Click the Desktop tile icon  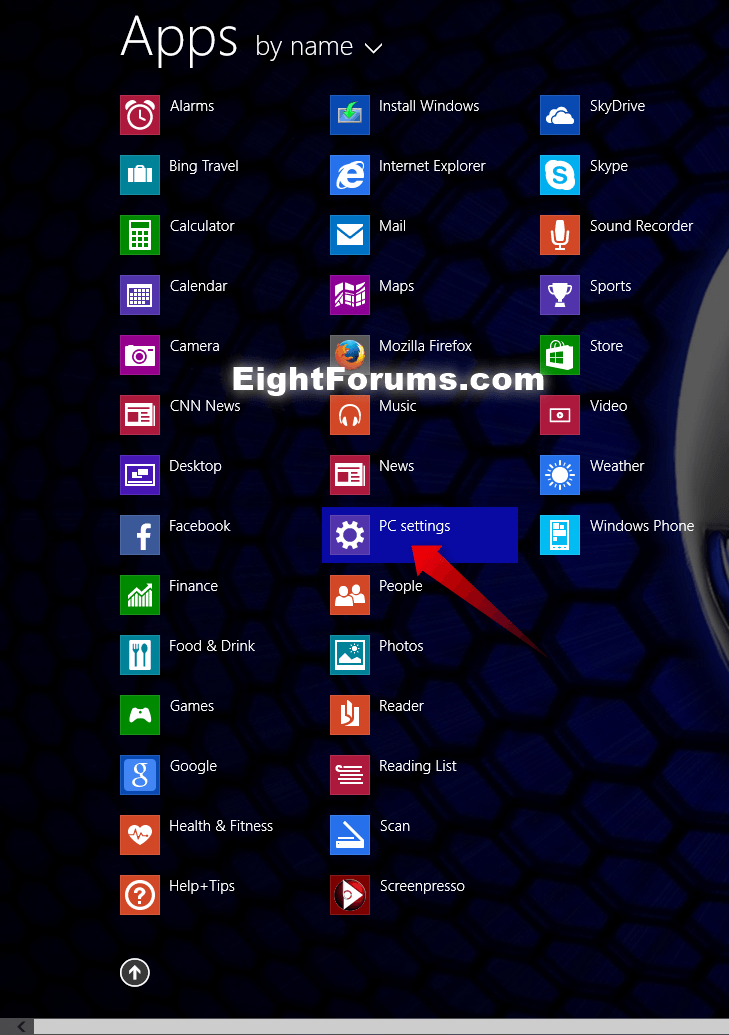[x=139, y=475]
